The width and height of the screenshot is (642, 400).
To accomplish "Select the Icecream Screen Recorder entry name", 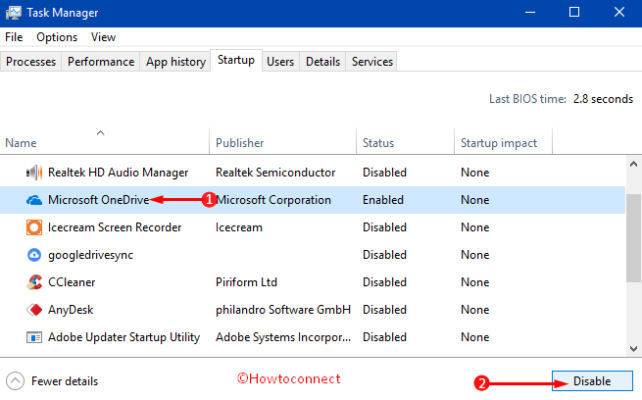I will pyautogui.click(x=115, y=227).
